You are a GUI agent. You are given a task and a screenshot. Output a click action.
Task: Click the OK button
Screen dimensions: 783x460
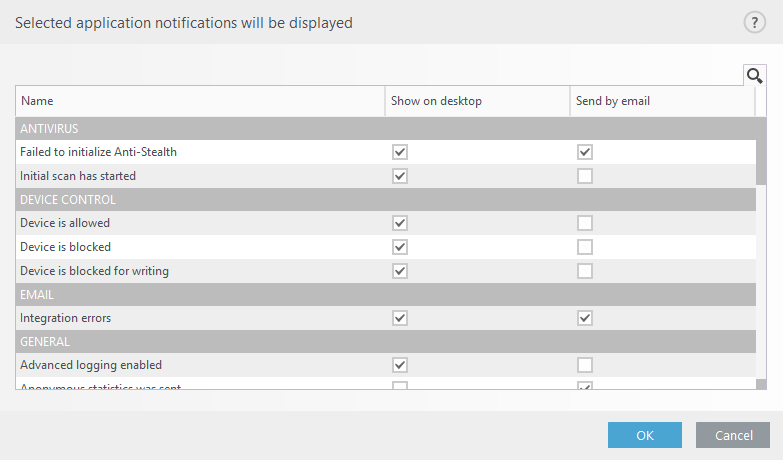point(645,435)
